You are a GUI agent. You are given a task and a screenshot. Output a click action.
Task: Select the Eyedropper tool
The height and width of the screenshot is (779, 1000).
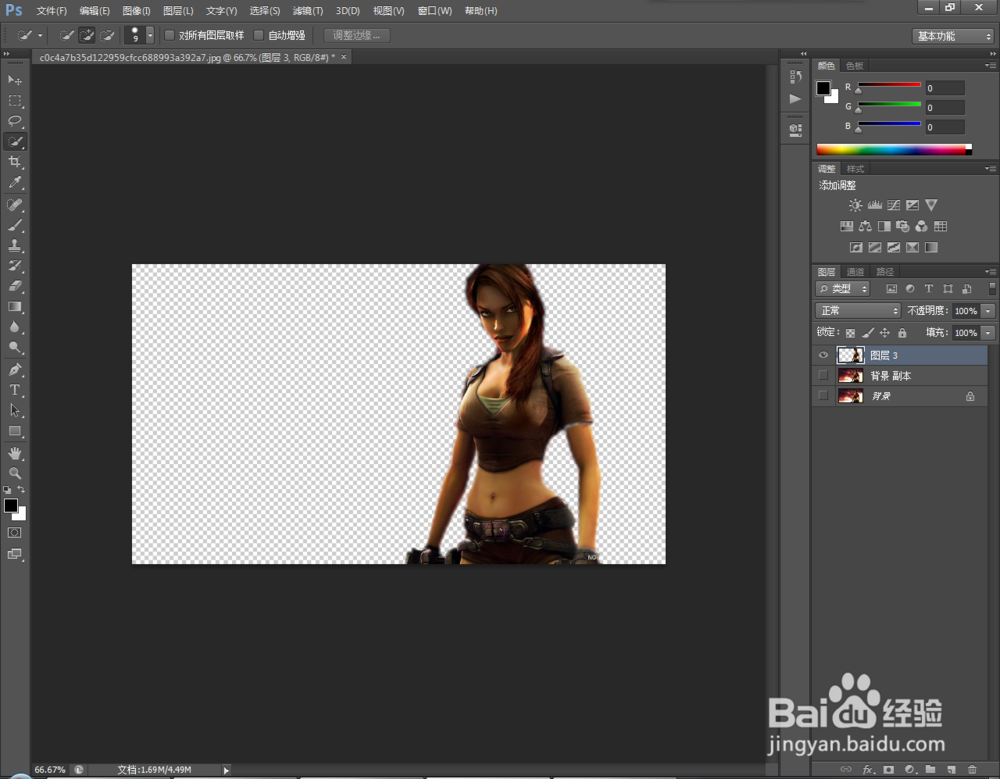(x=15, y=182)
